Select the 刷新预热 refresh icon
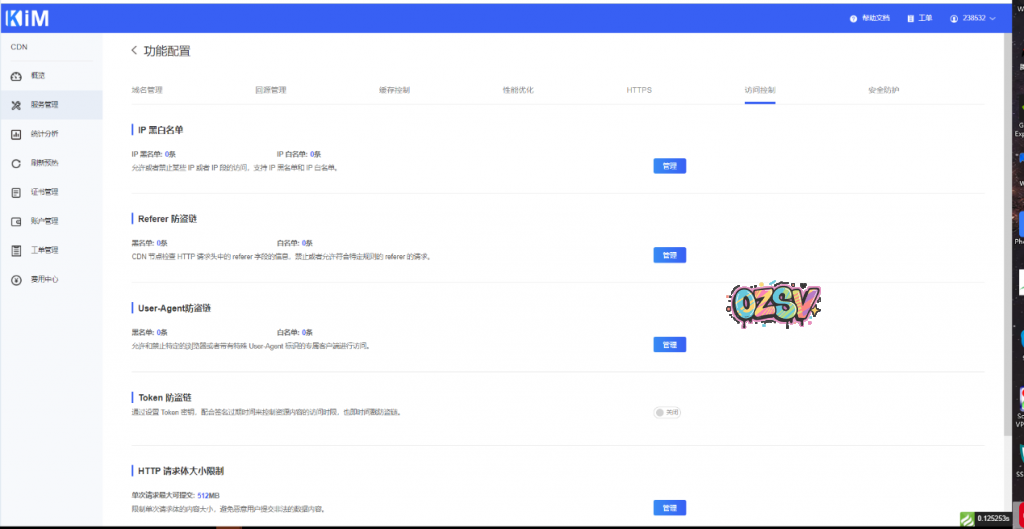The height and width of the screenshot is (529, 1024). pyautogui.click(x=16, y=163)
